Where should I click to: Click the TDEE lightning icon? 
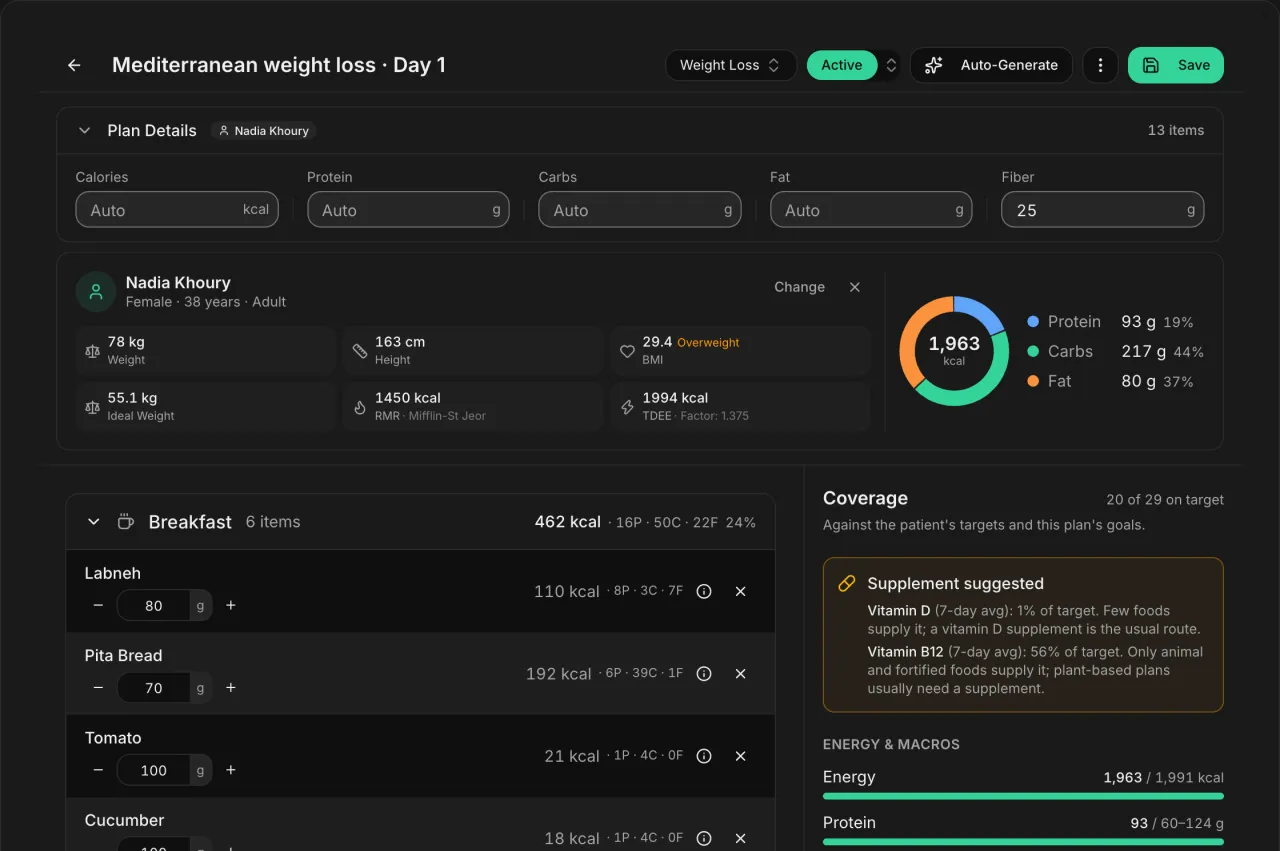coord(628,407)
